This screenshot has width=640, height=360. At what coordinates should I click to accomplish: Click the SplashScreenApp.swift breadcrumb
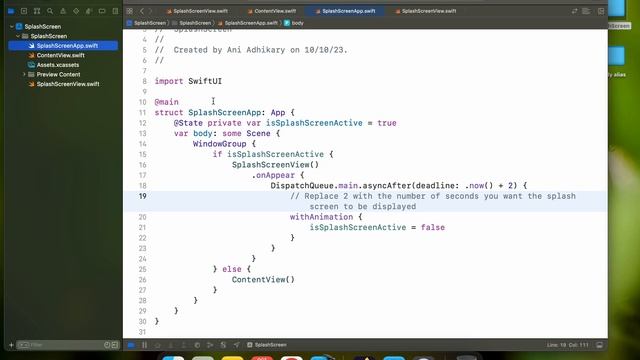(247, 23)
